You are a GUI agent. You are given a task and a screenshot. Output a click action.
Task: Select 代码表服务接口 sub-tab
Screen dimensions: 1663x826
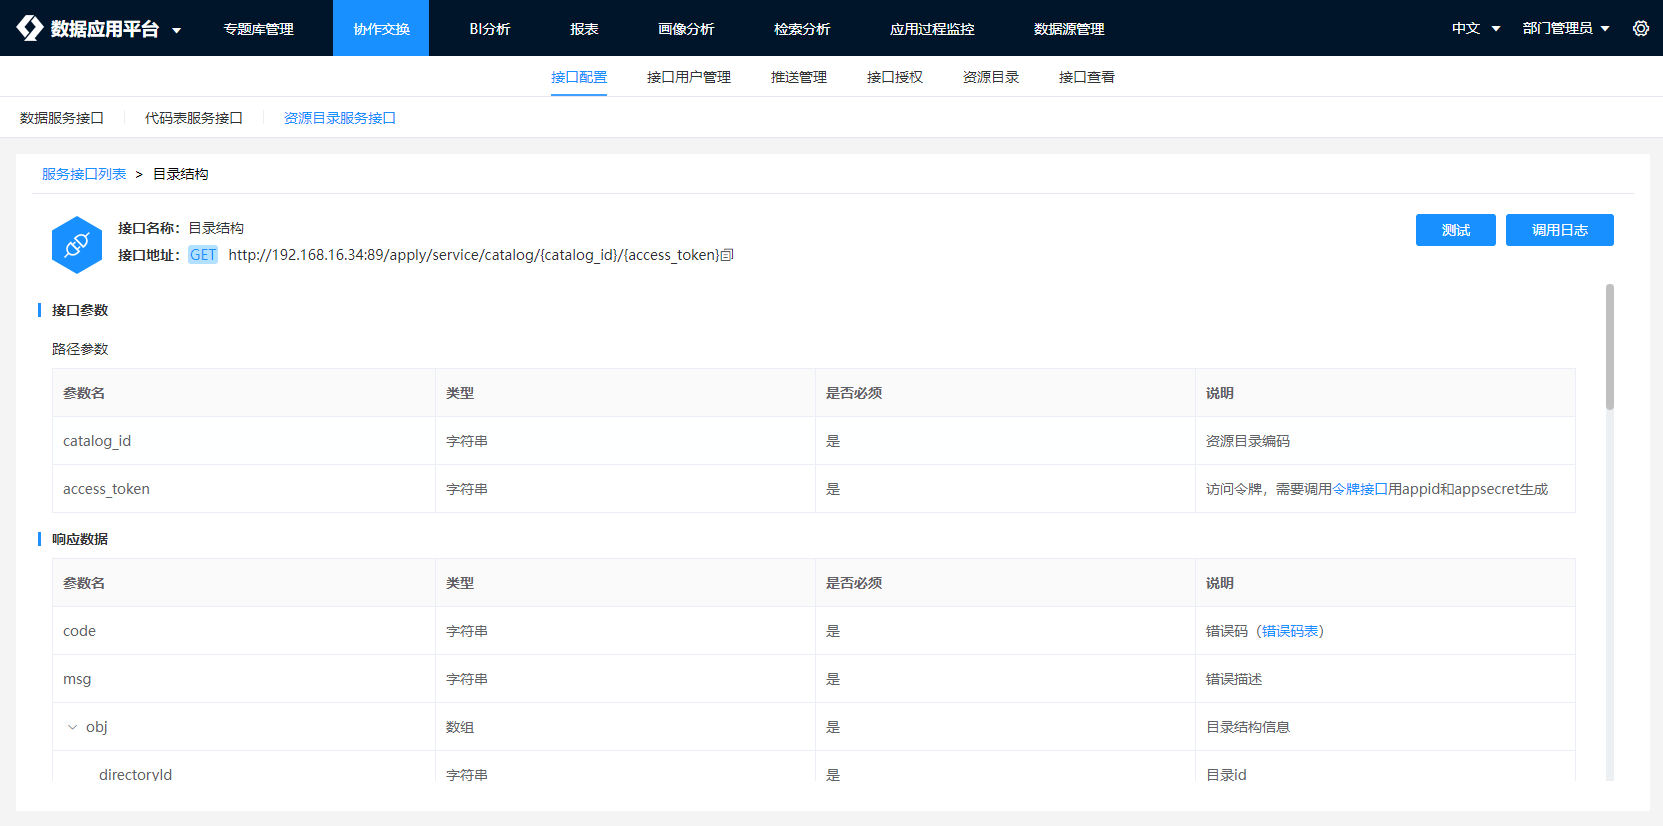(x=194, y=118)
